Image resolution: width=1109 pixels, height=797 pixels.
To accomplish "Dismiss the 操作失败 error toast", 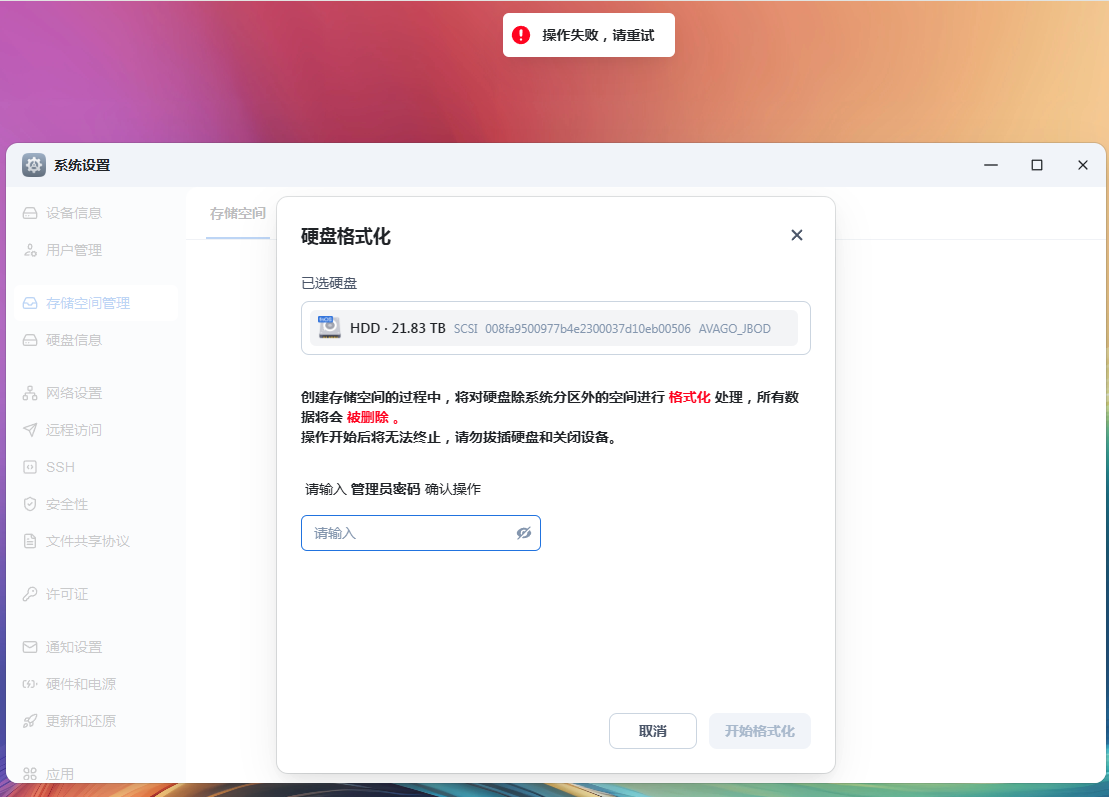I will 589,34.
